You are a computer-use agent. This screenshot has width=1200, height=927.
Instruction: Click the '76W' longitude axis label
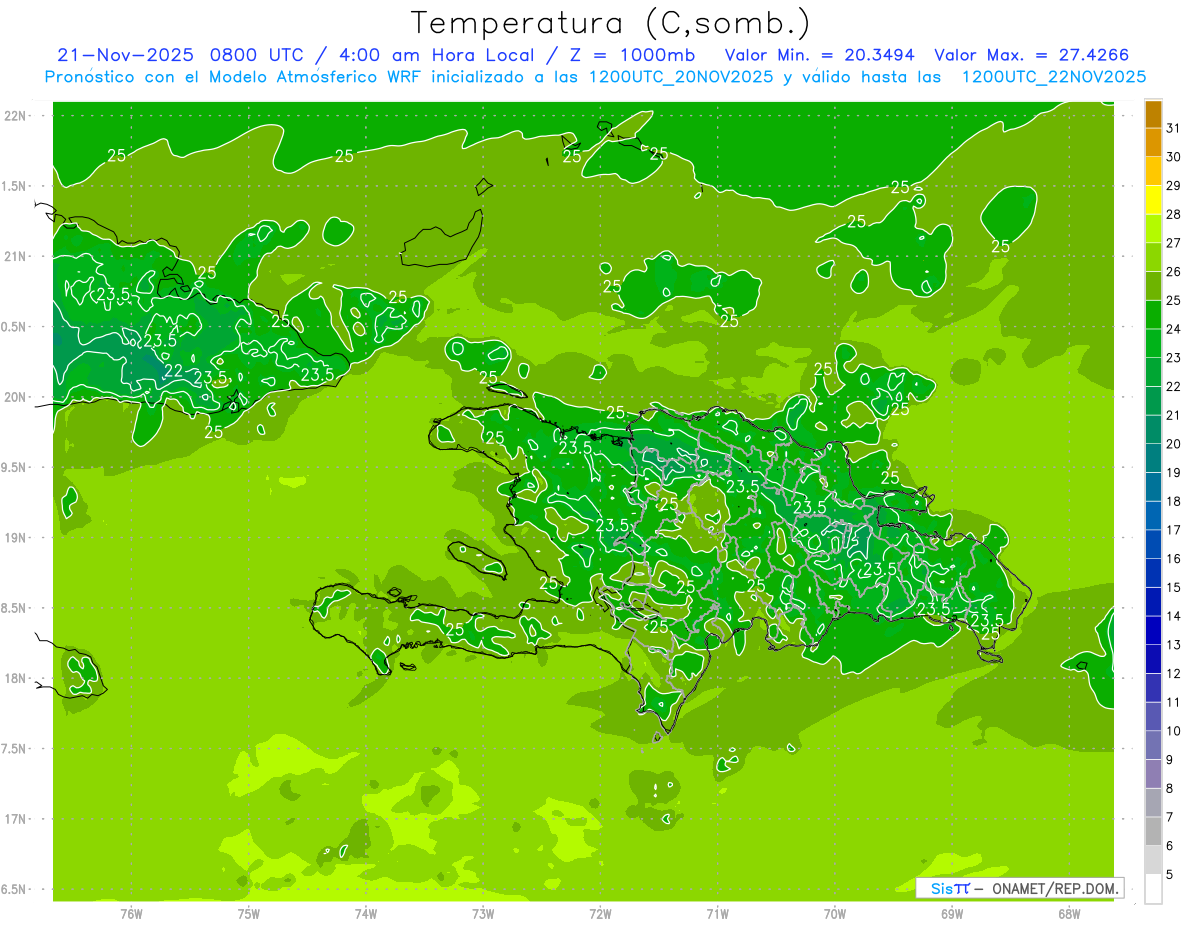[131, 913]
